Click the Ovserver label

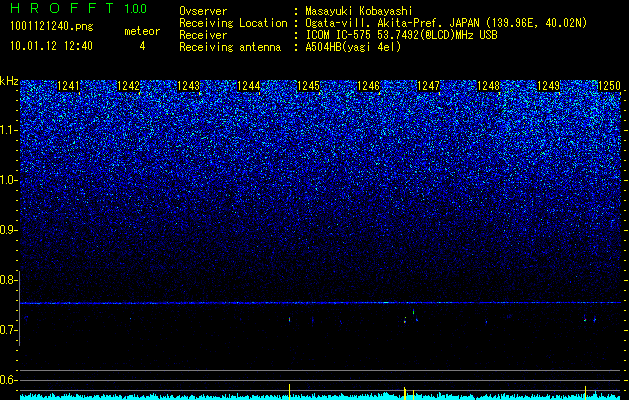[203, 11]
